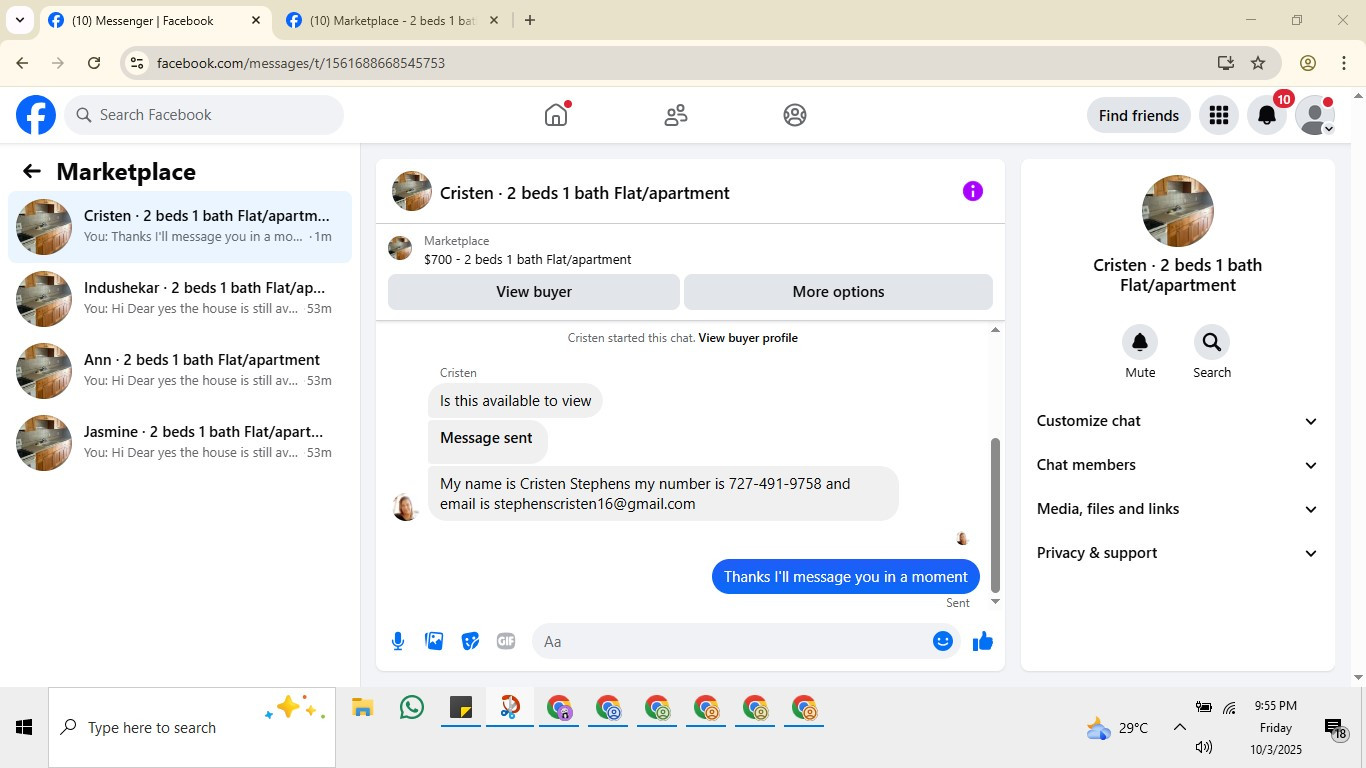Install app icon in the address bar

click(x=1226, y=63)
